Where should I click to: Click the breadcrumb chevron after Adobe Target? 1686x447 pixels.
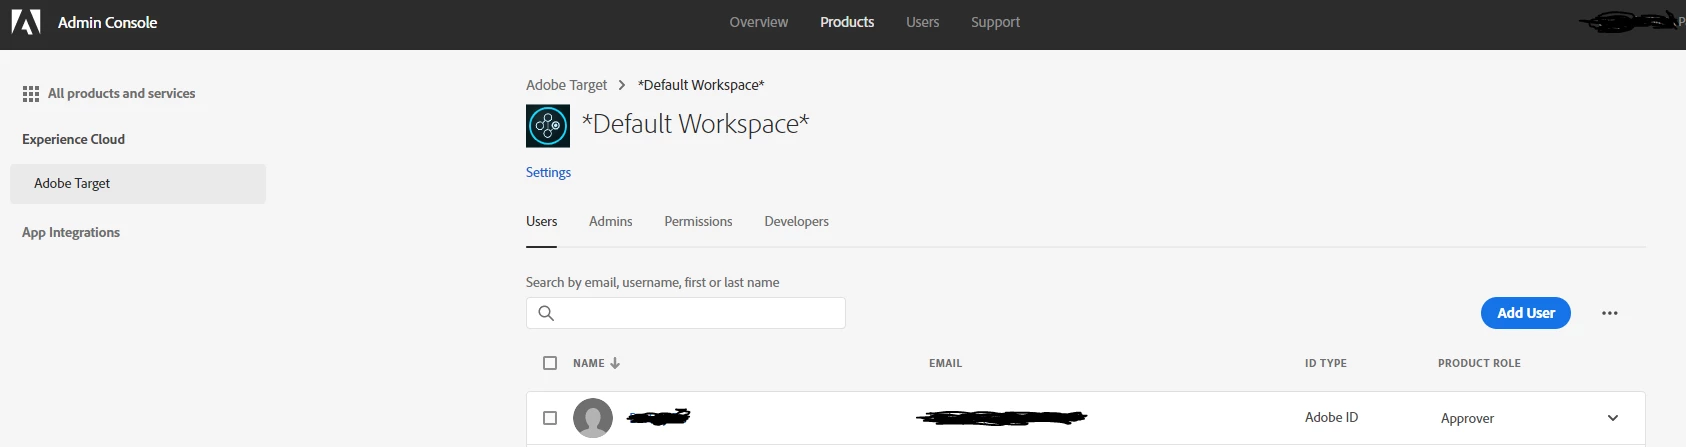[621, 85]
